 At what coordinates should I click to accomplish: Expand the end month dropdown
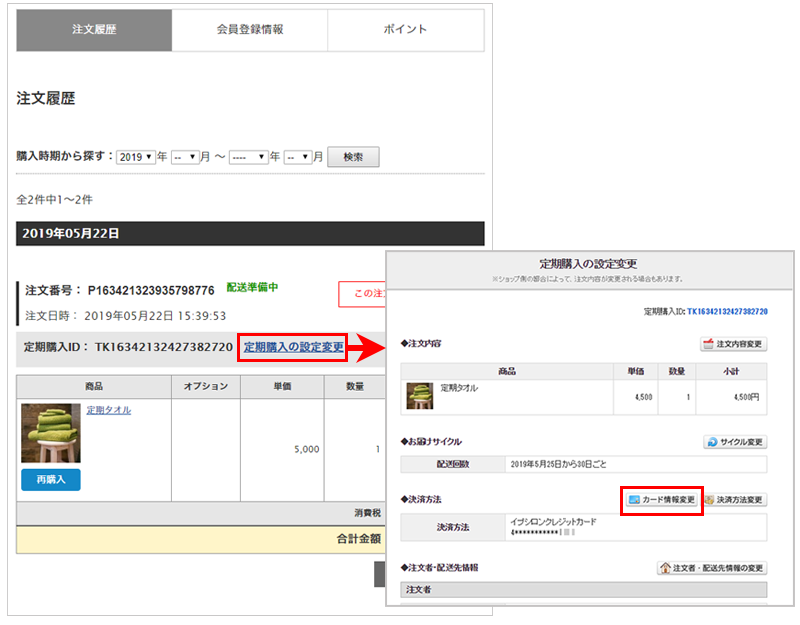coord(298,157)
